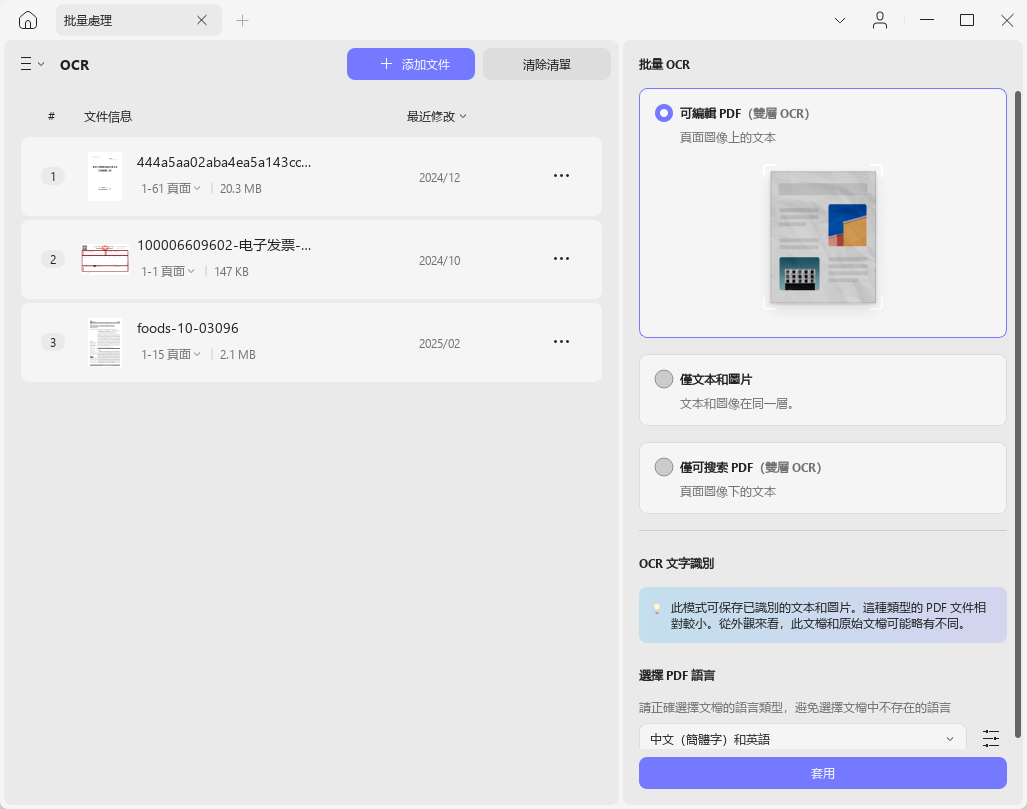
Task: Select 僅文本和圖片 radio option
Action: coord(663,379)
